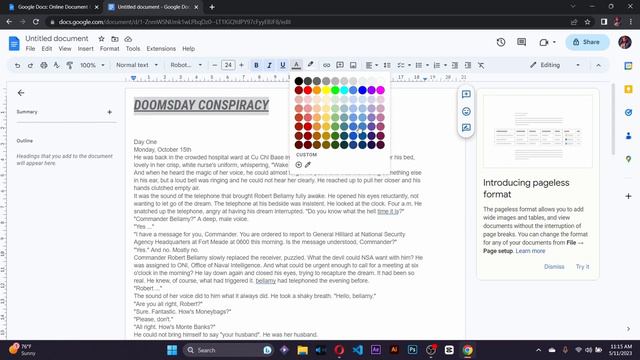Viewport: 640px width, 360px height.
Task: Click the Line and paragraph spacing icon
Action: pyautogui.click(x=387, y=65)
